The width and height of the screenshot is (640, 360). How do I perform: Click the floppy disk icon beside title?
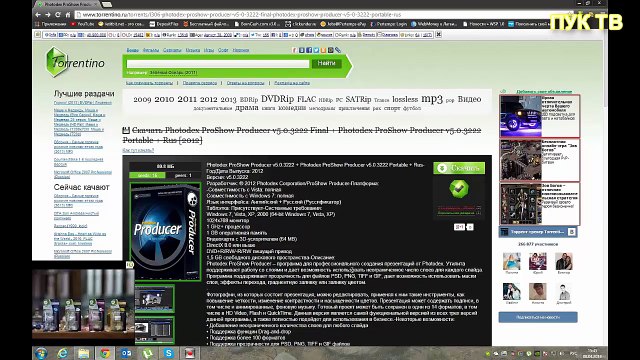(x=126, y=130)
